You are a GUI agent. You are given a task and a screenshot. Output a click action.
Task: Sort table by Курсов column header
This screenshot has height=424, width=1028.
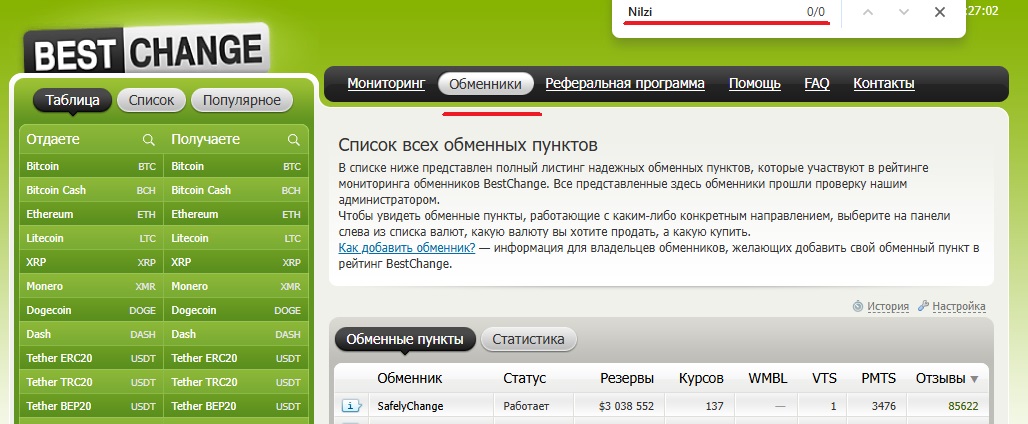click(x=701, y=378)
